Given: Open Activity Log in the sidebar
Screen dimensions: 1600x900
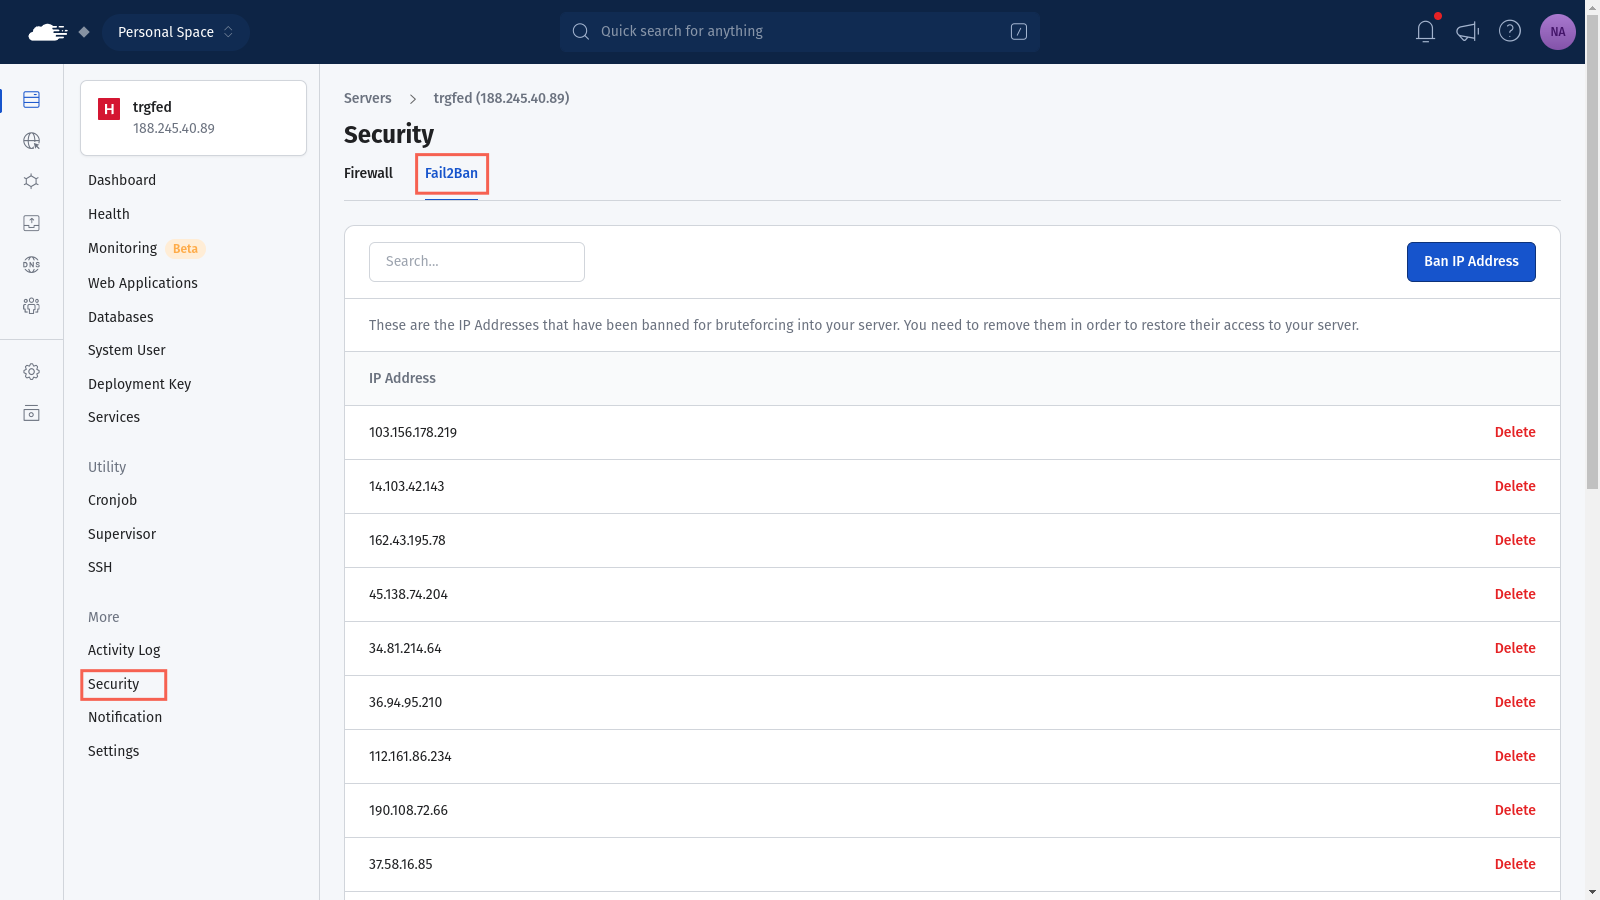Looking at the screenshot, I should point(124,650).
